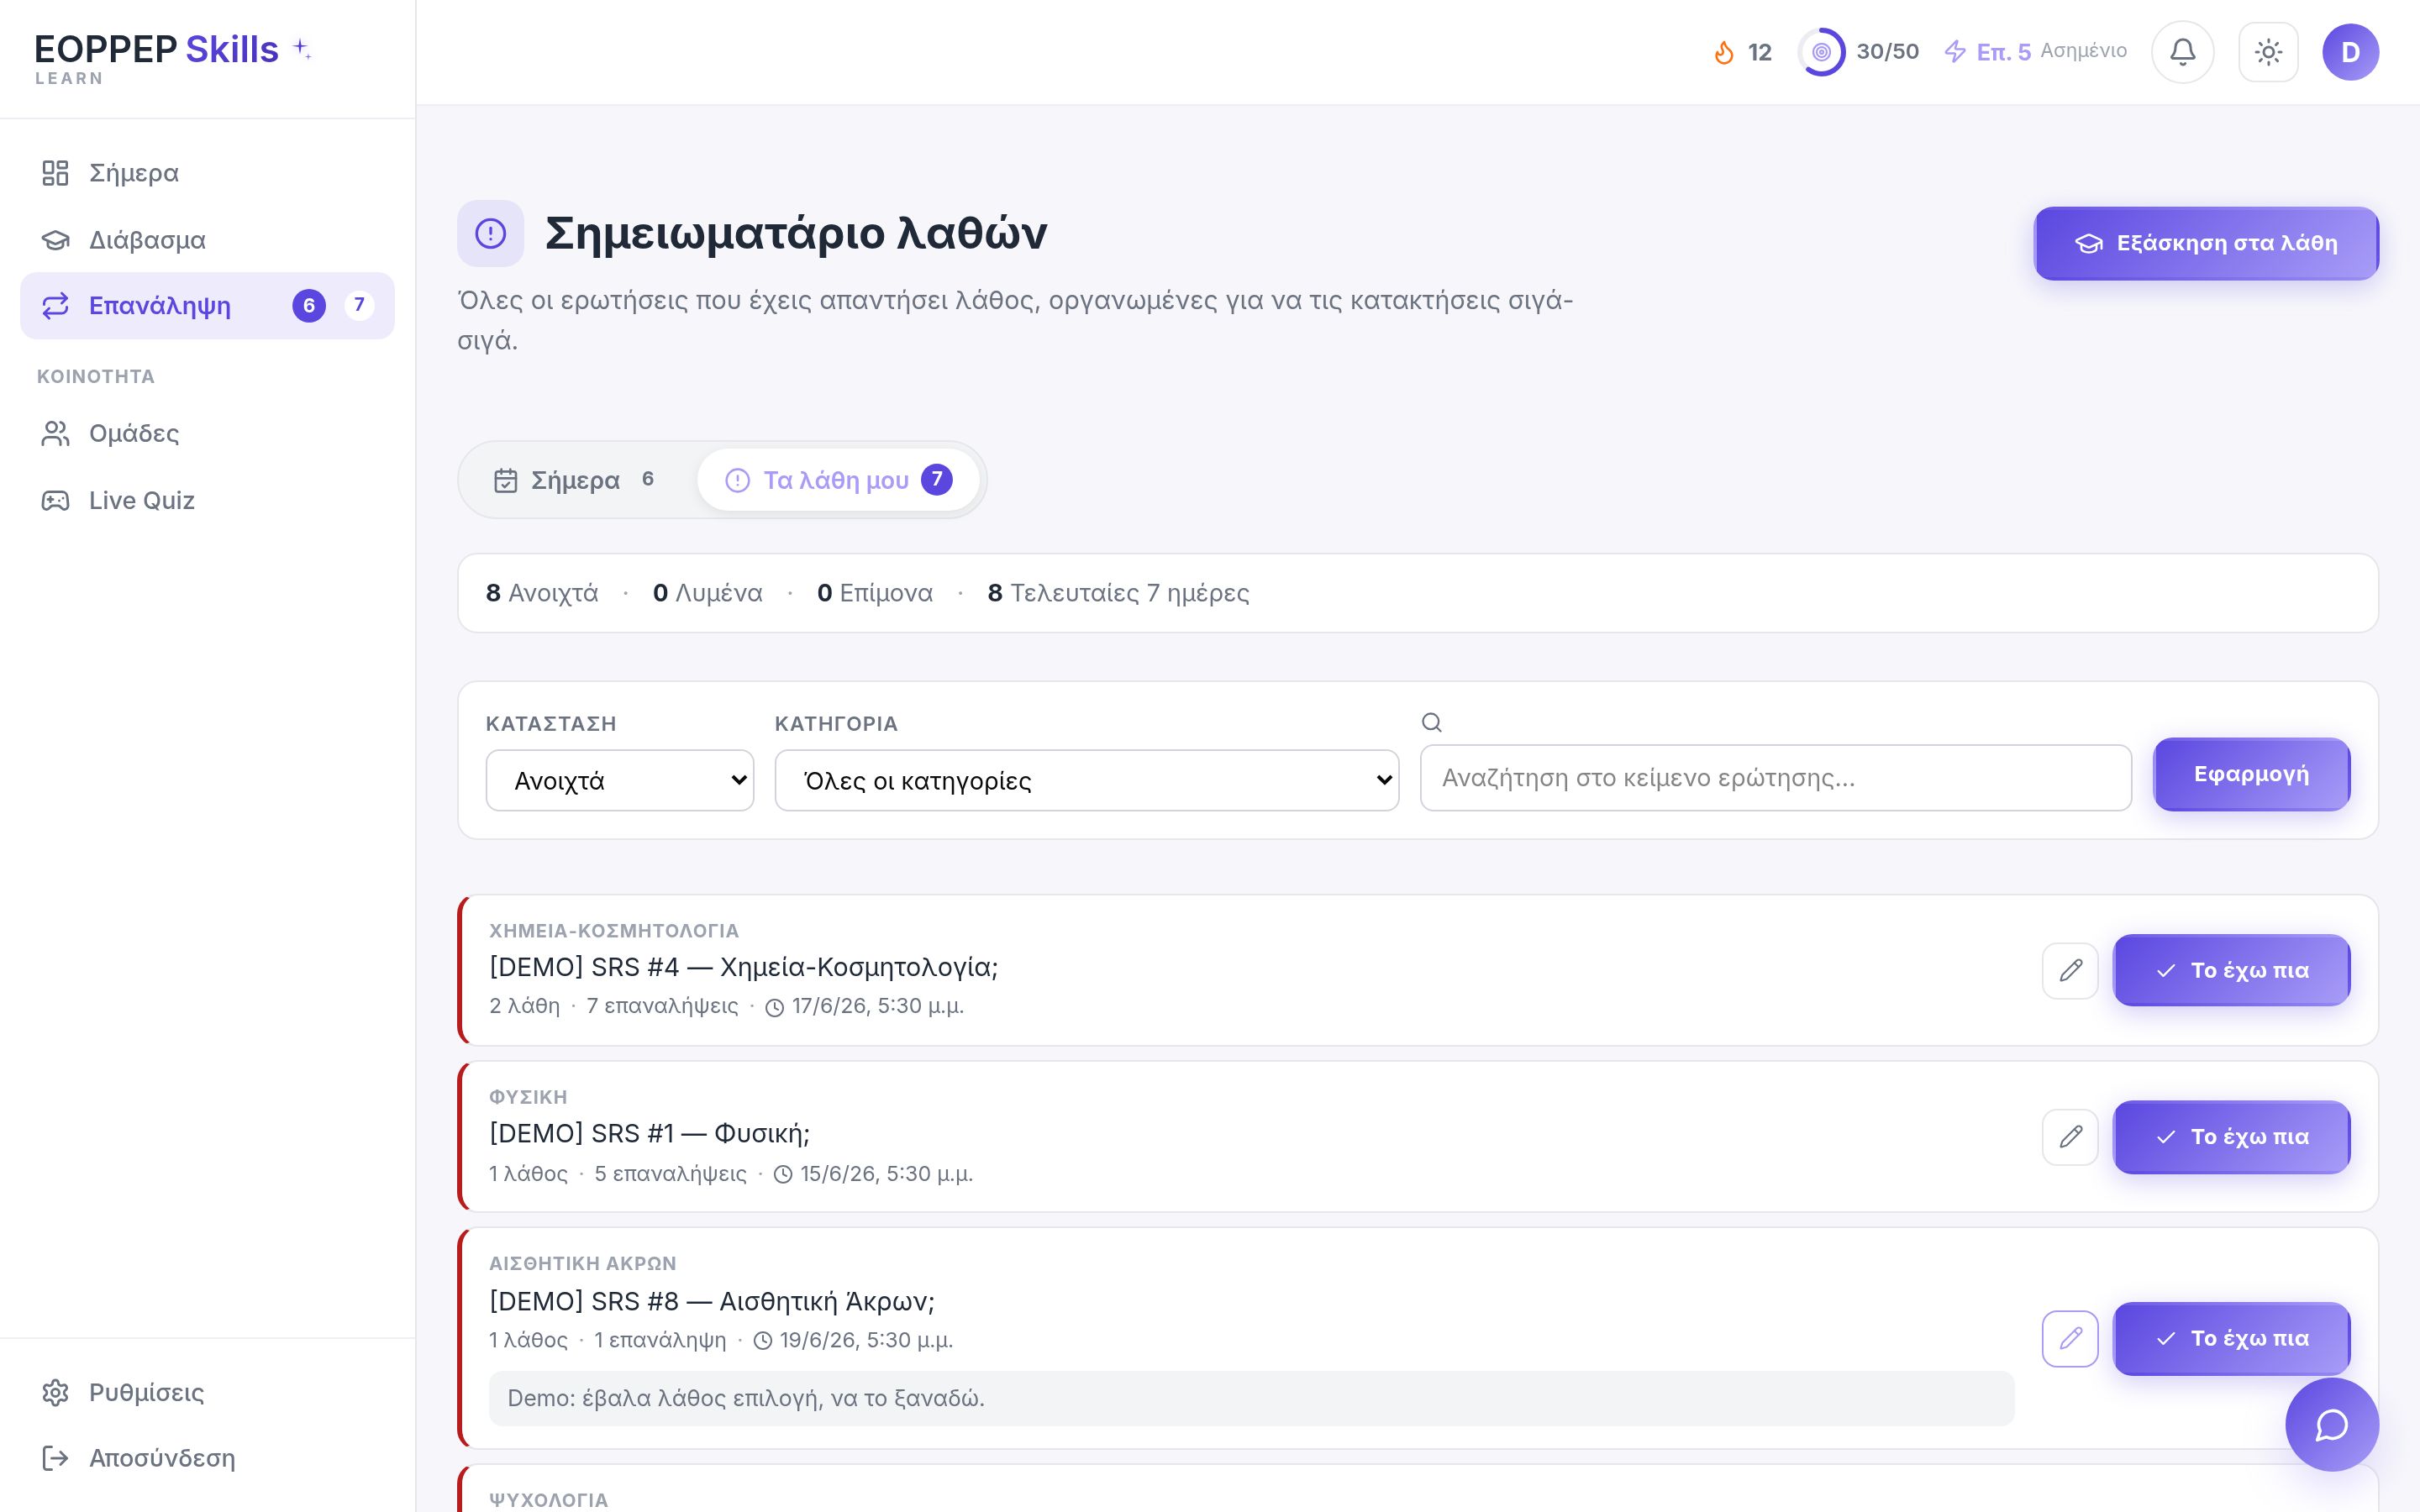Open the notifications bell
The image size is (2420, 1512).
pos(2182,52)
